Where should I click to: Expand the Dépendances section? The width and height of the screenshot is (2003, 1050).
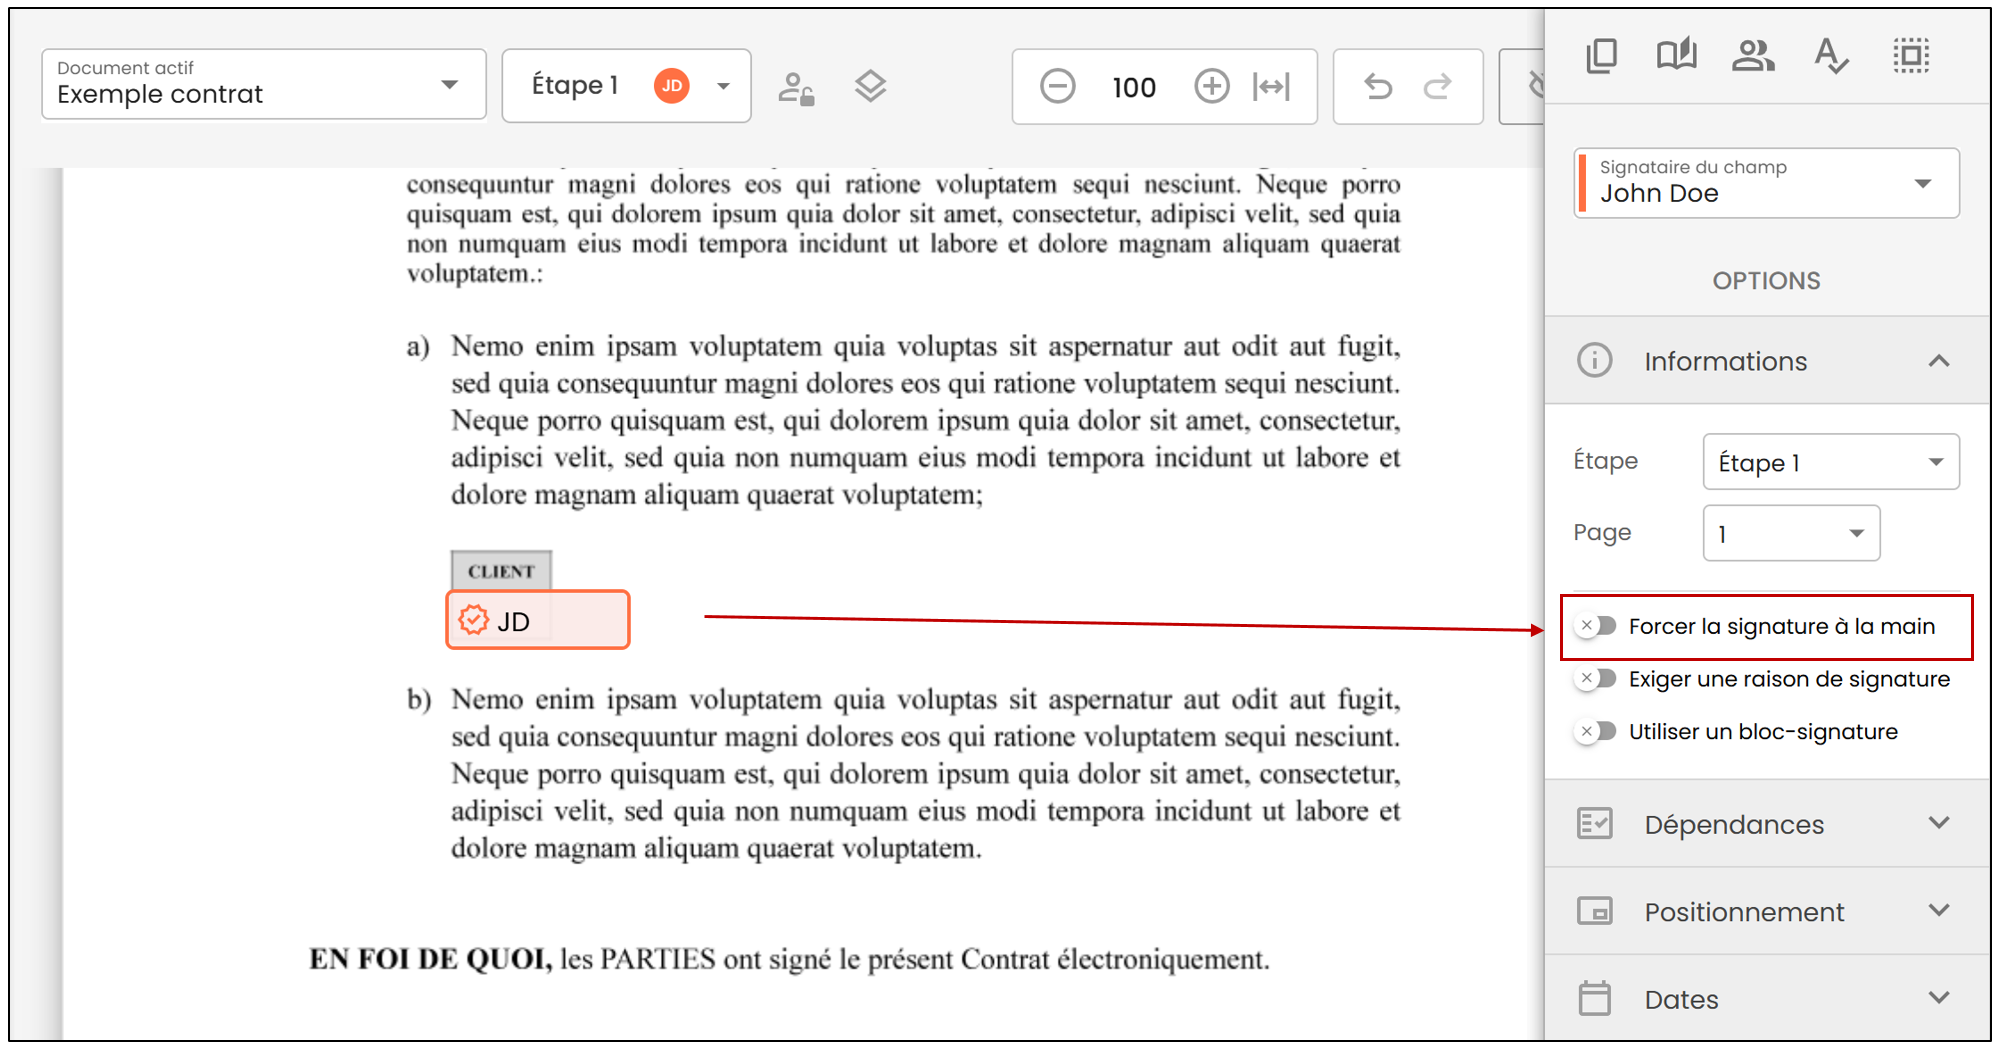(x=1767, y=824)
